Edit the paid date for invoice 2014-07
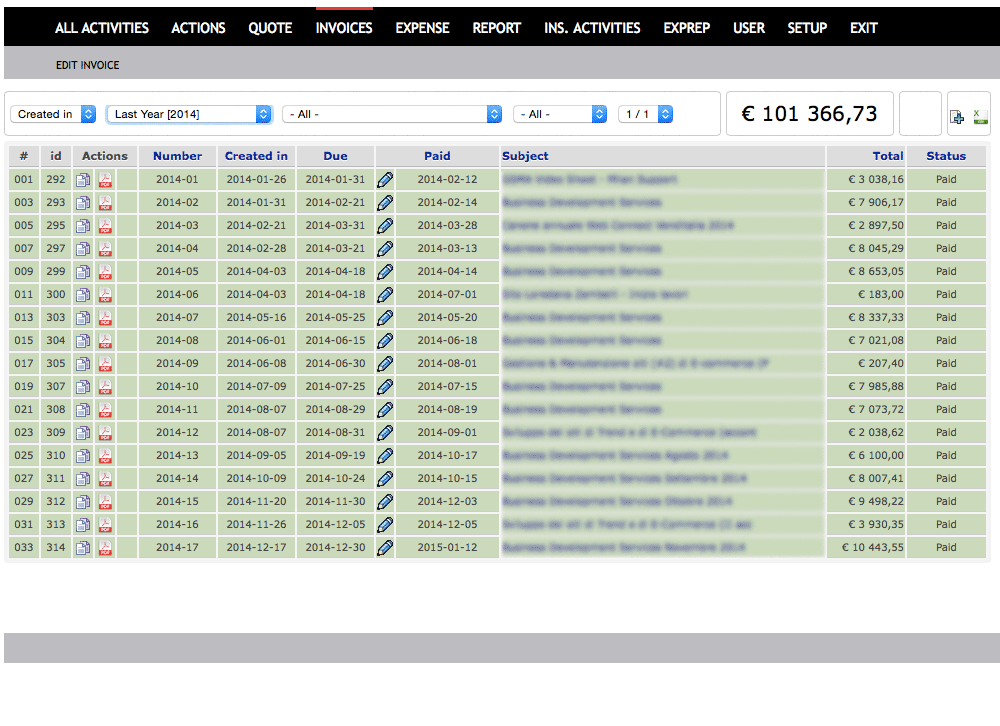 [x=385, y=318]
